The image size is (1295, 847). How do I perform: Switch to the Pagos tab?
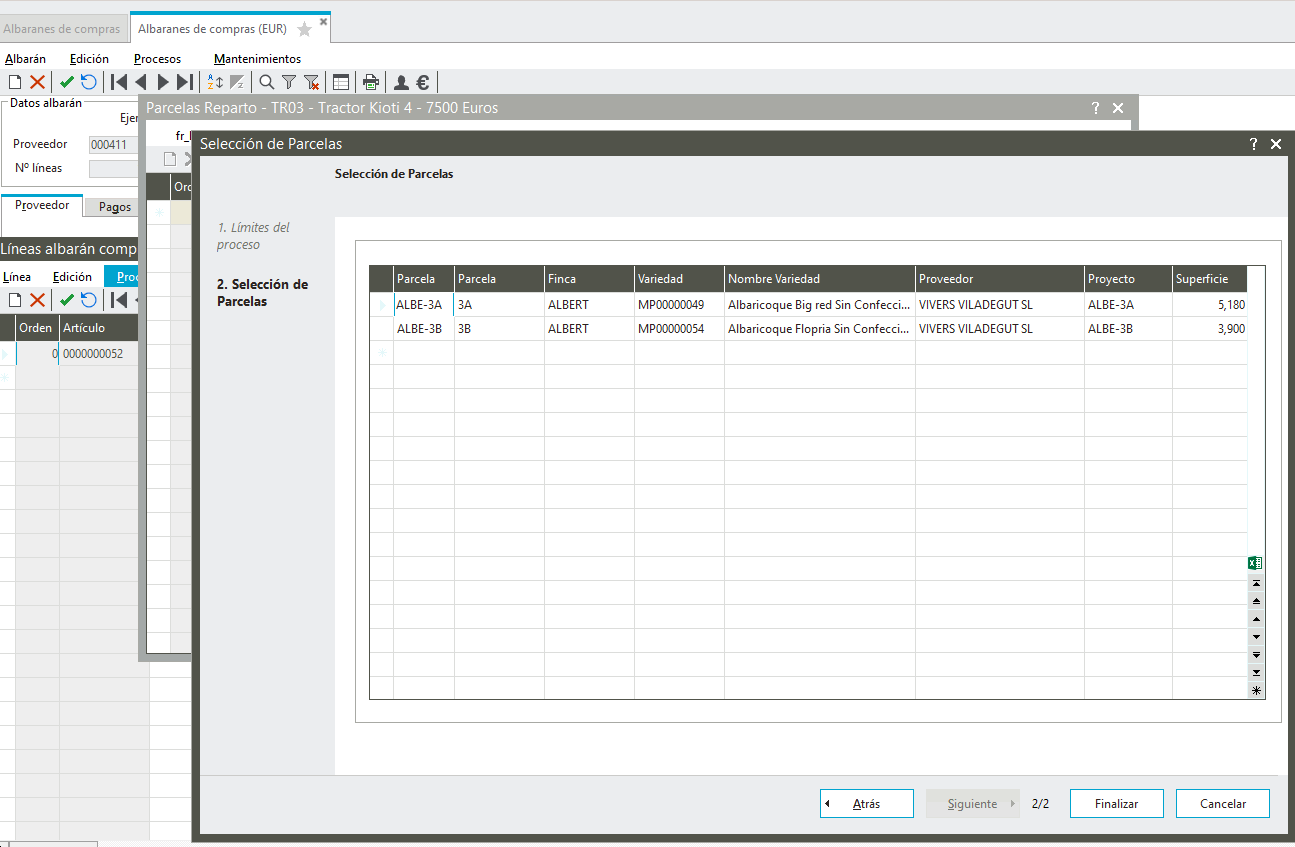(x=115, y=207)
